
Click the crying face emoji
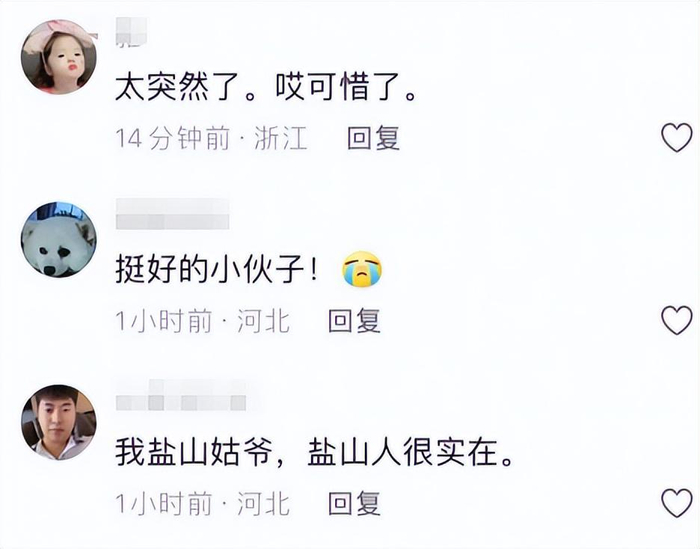coord(362,269)
